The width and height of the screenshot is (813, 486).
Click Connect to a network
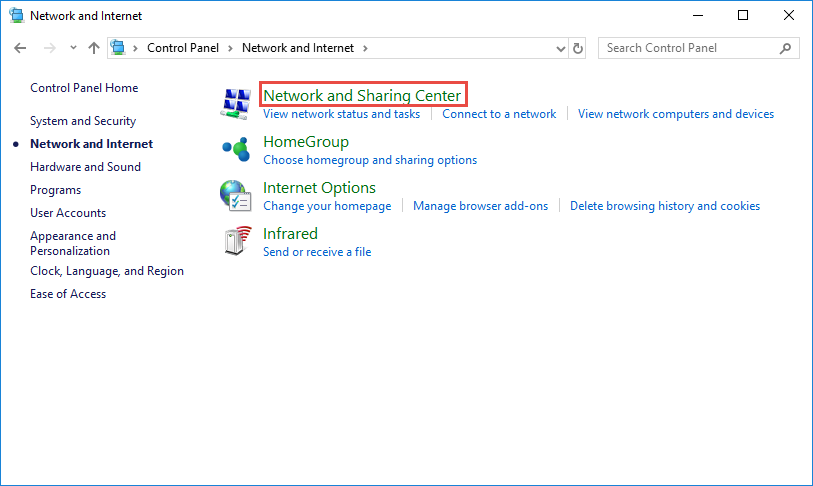click(499, 114)
